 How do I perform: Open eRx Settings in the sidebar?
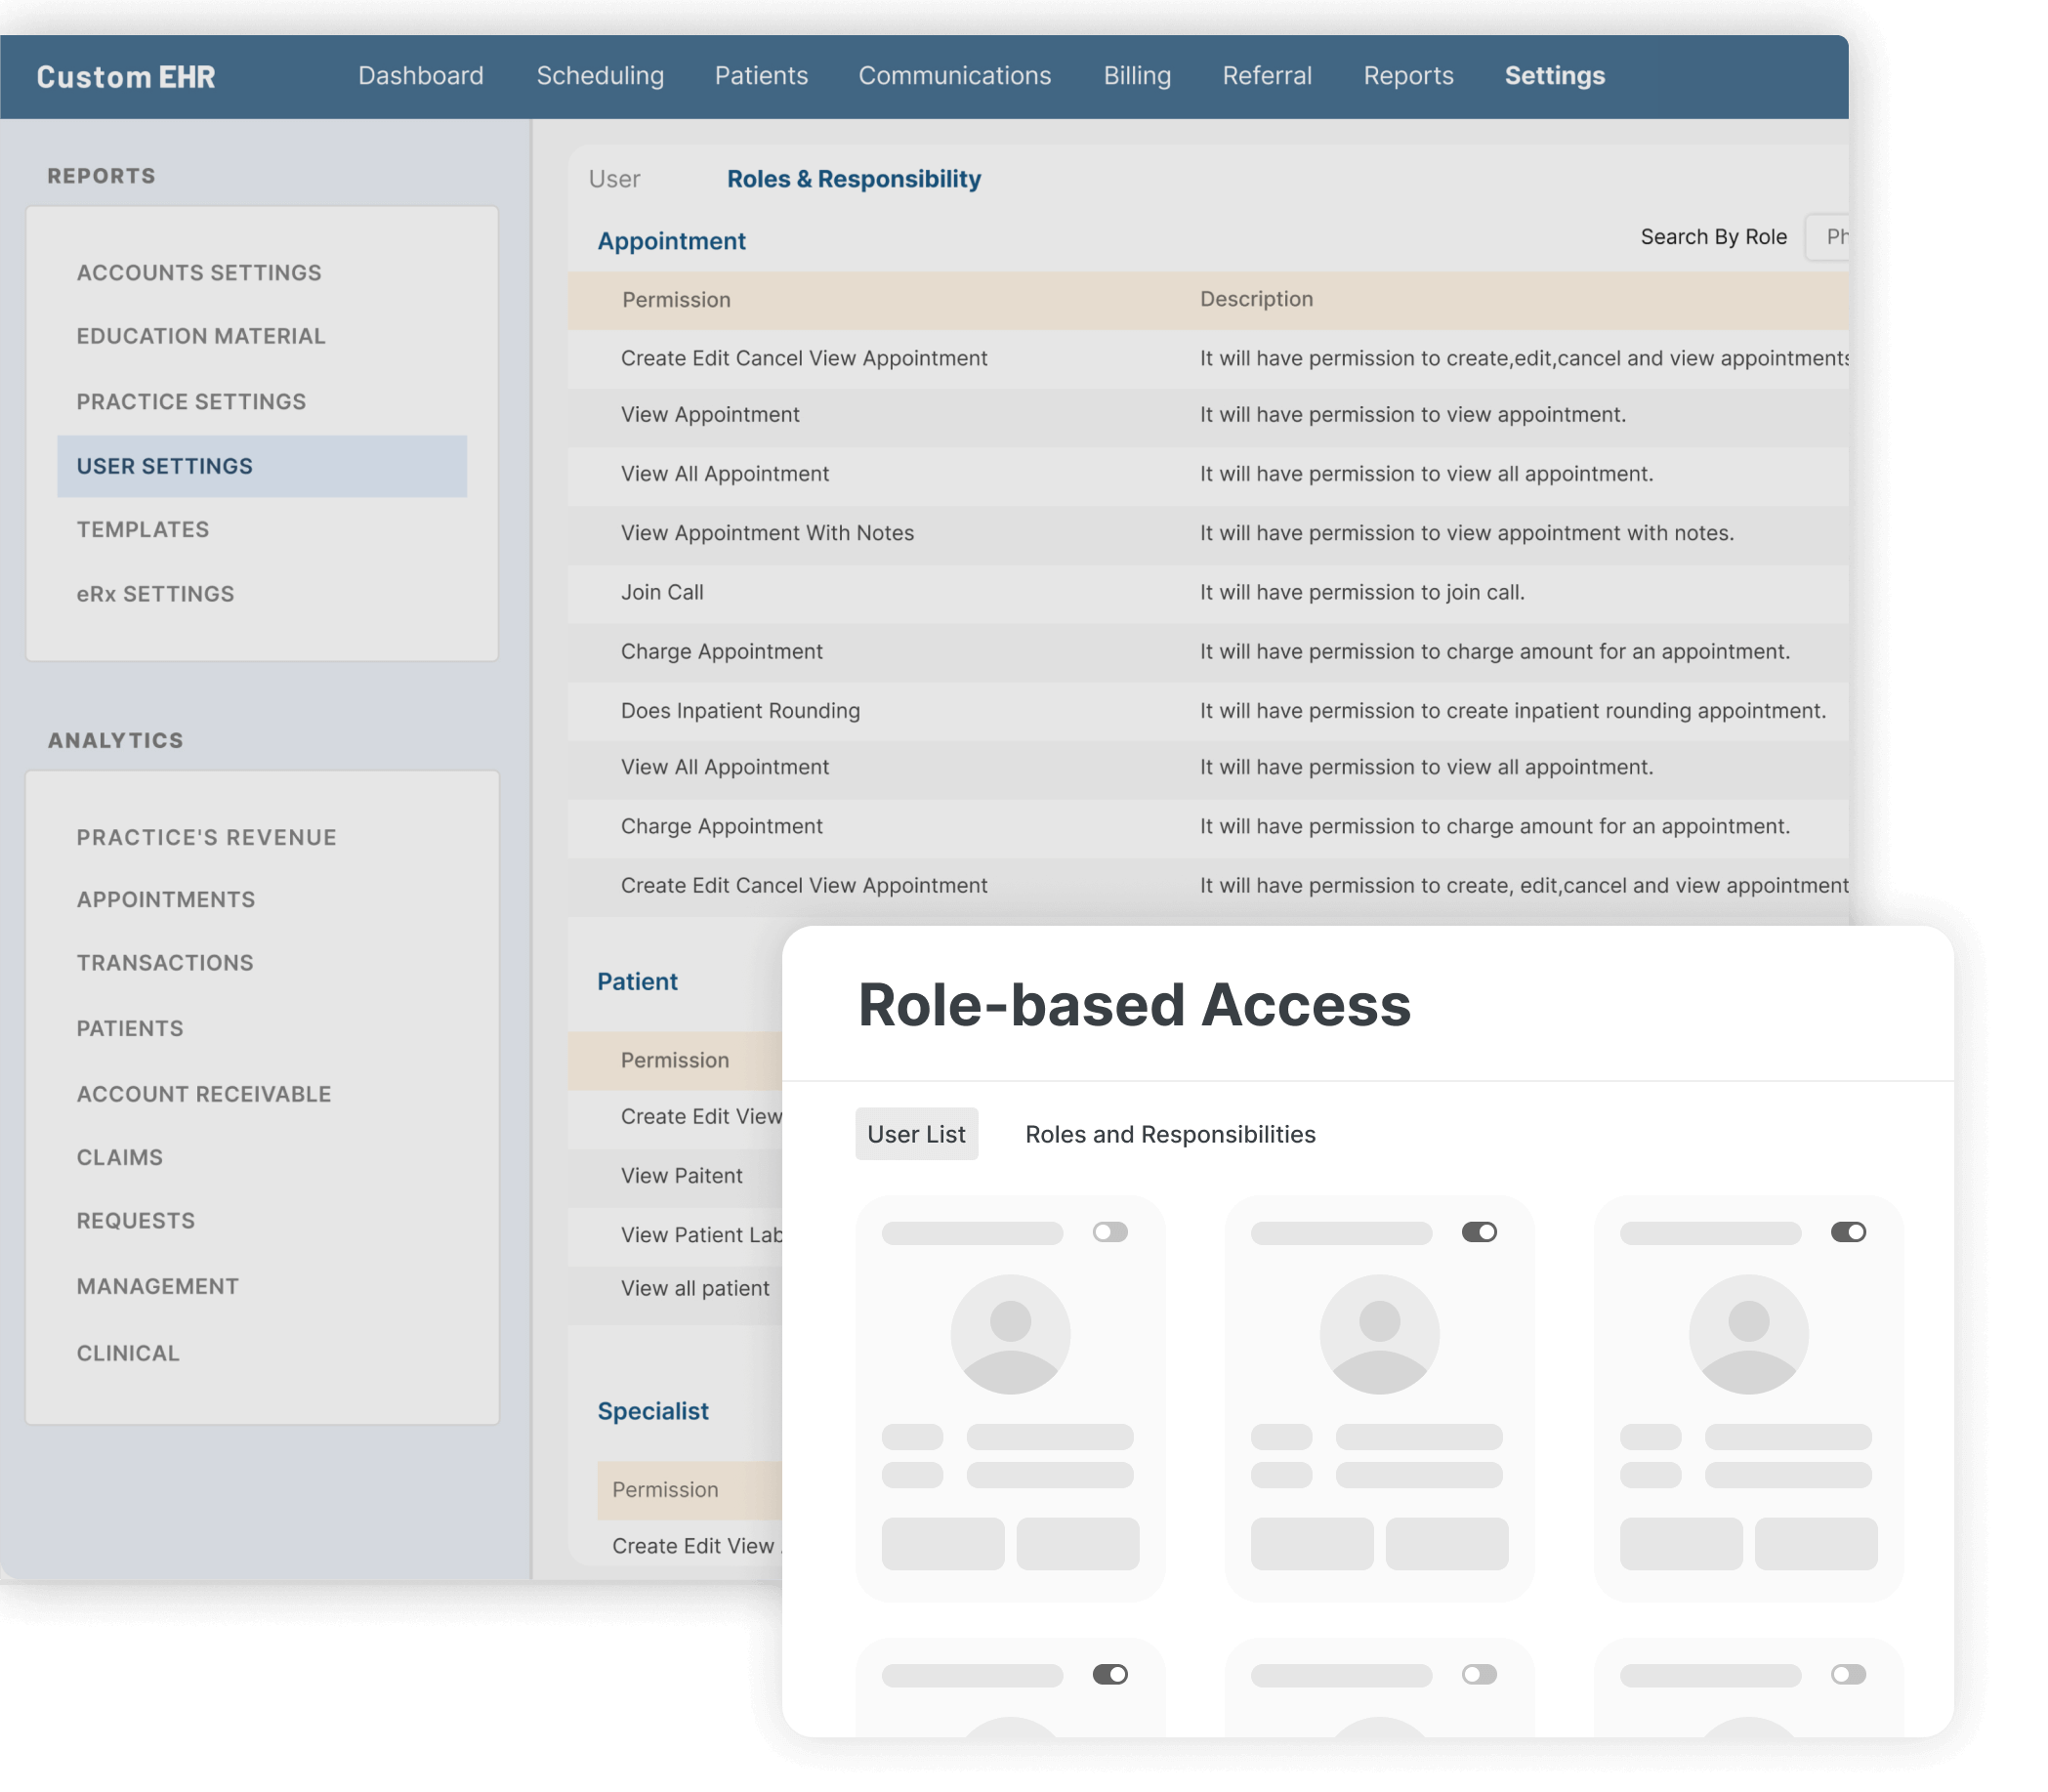(x=154, y=593)
